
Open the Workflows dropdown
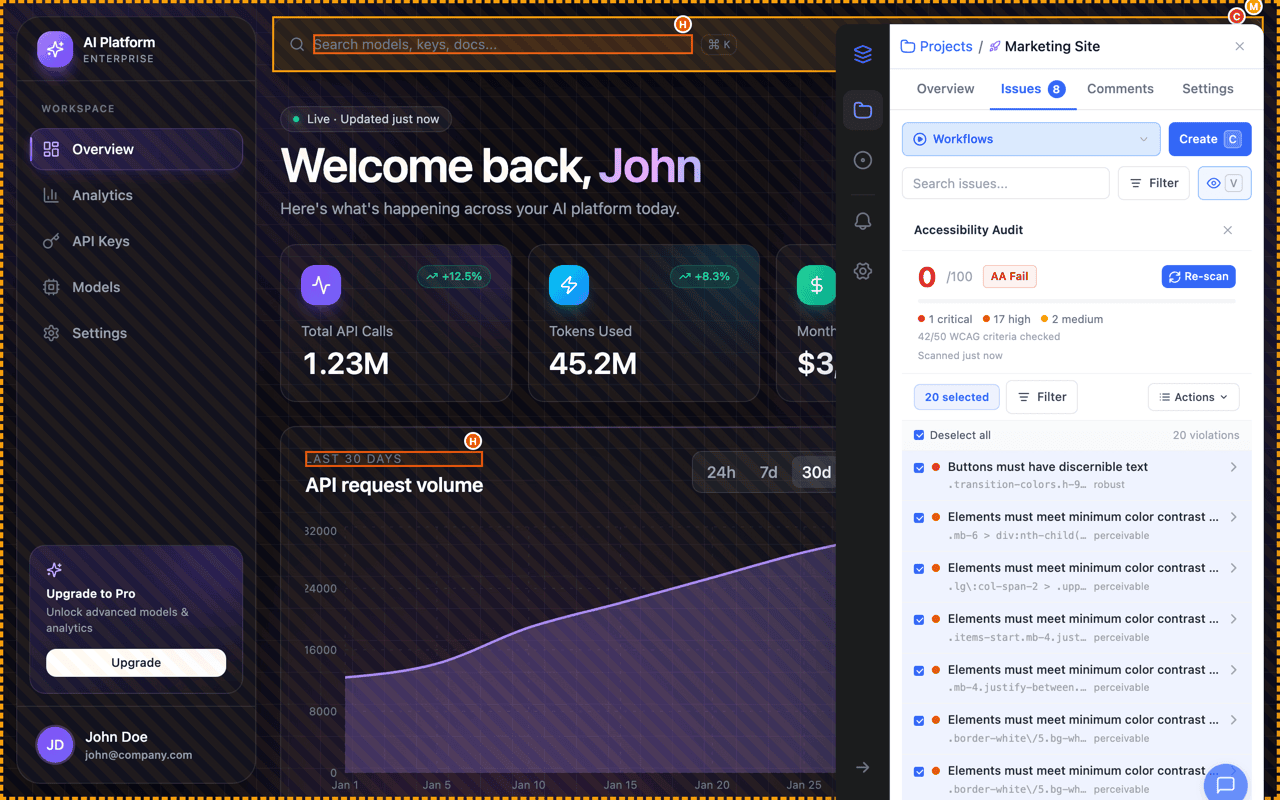click(x=1031, y=139)
